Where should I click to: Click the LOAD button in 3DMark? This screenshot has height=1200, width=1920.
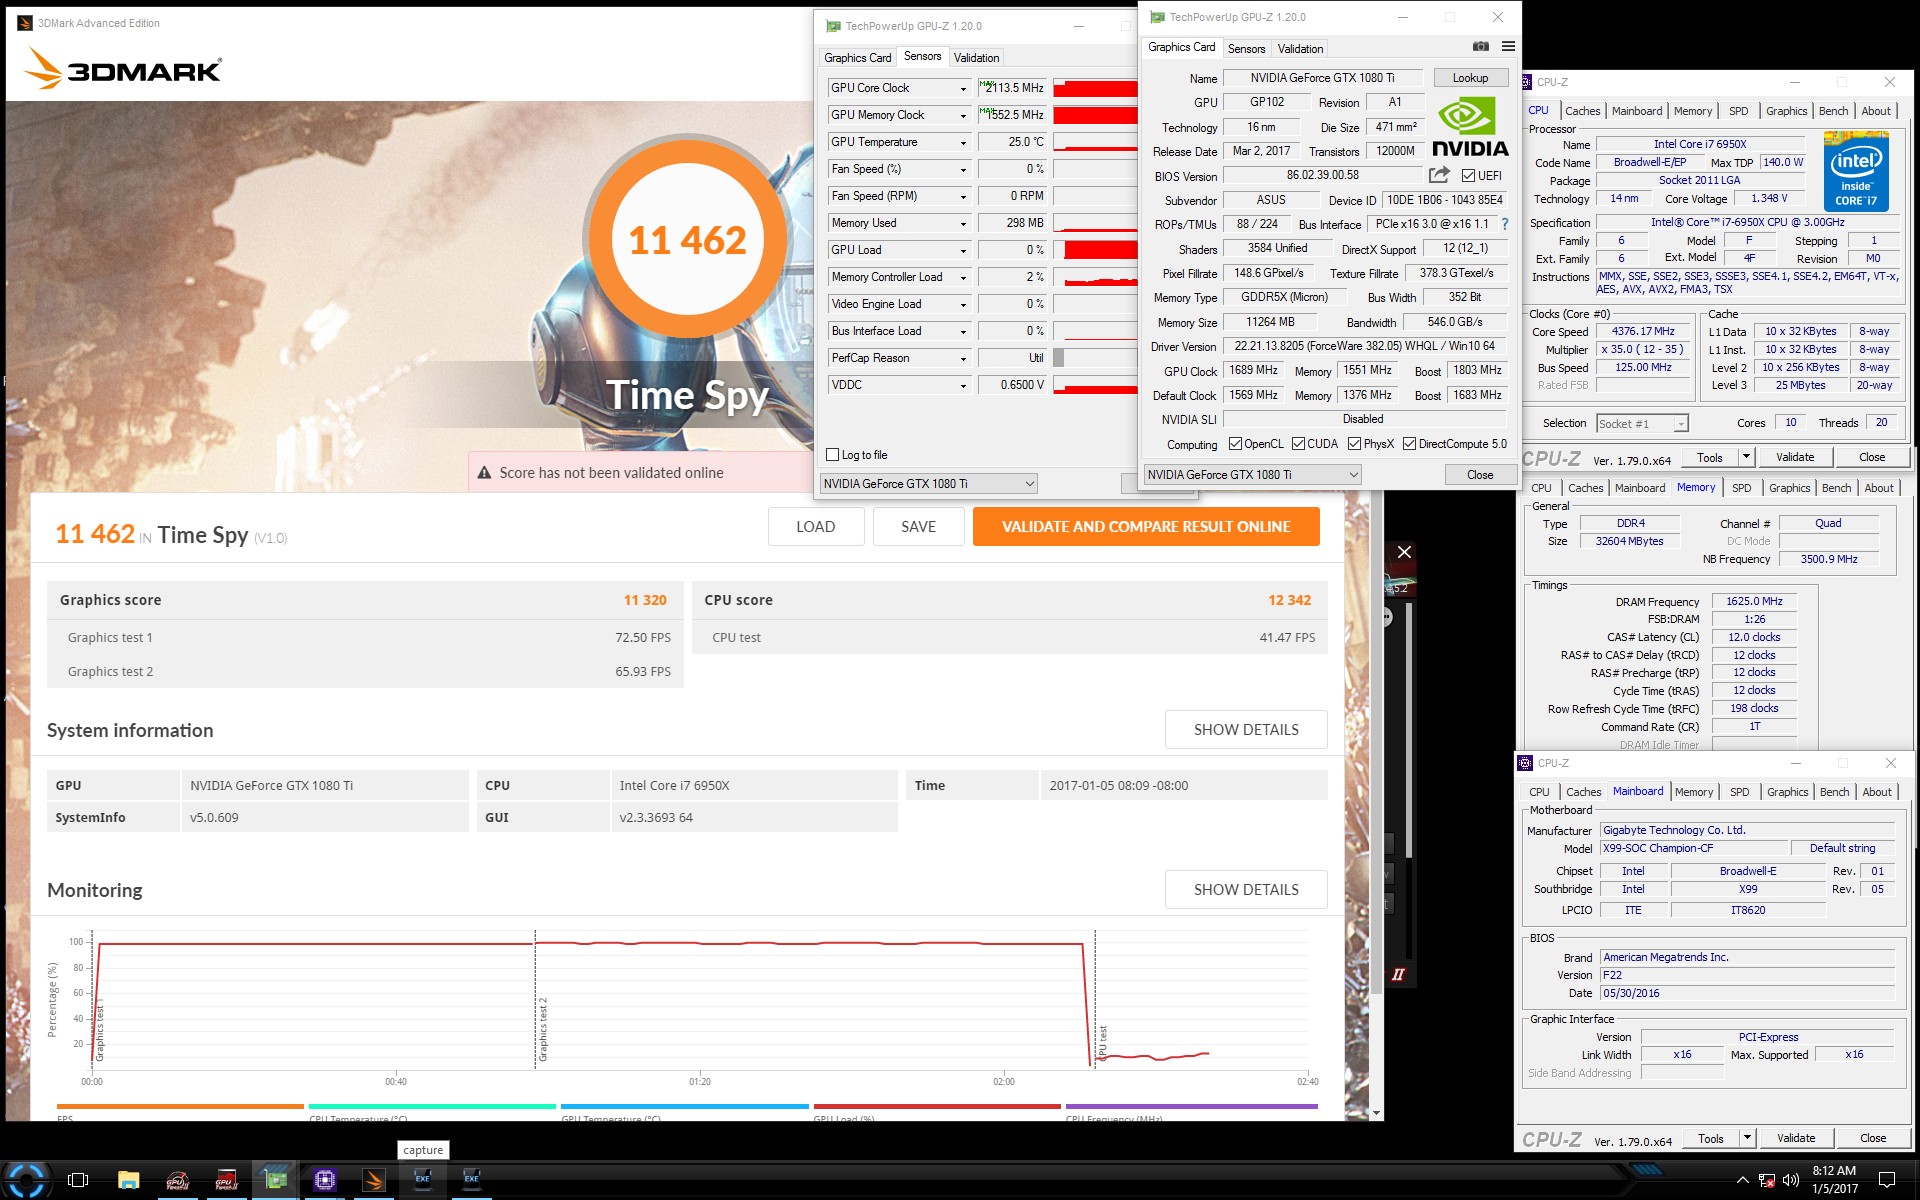816,527
